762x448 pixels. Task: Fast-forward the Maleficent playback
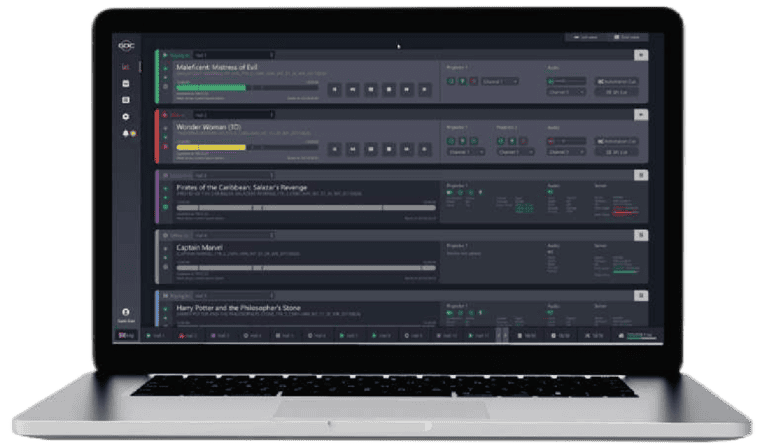point(407,89)
